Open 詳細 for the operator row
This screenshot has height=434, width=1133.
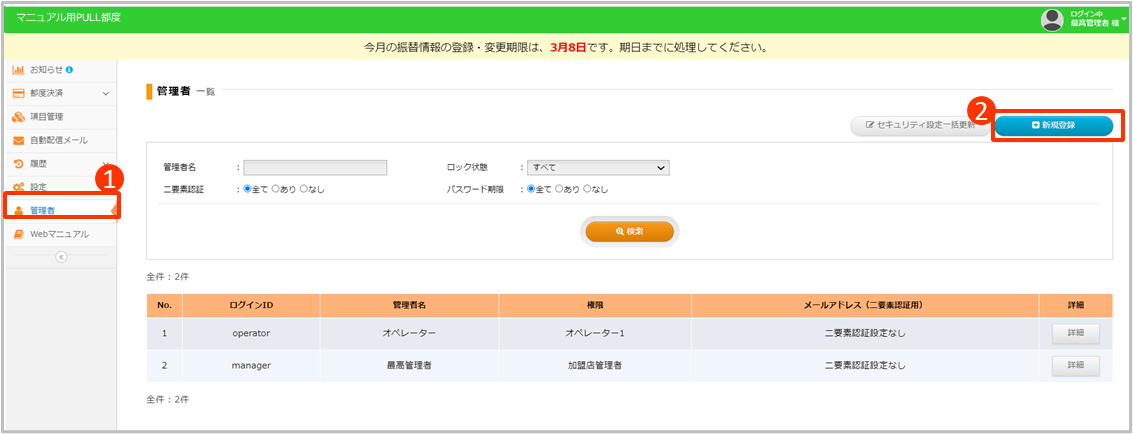point(1075,333)
